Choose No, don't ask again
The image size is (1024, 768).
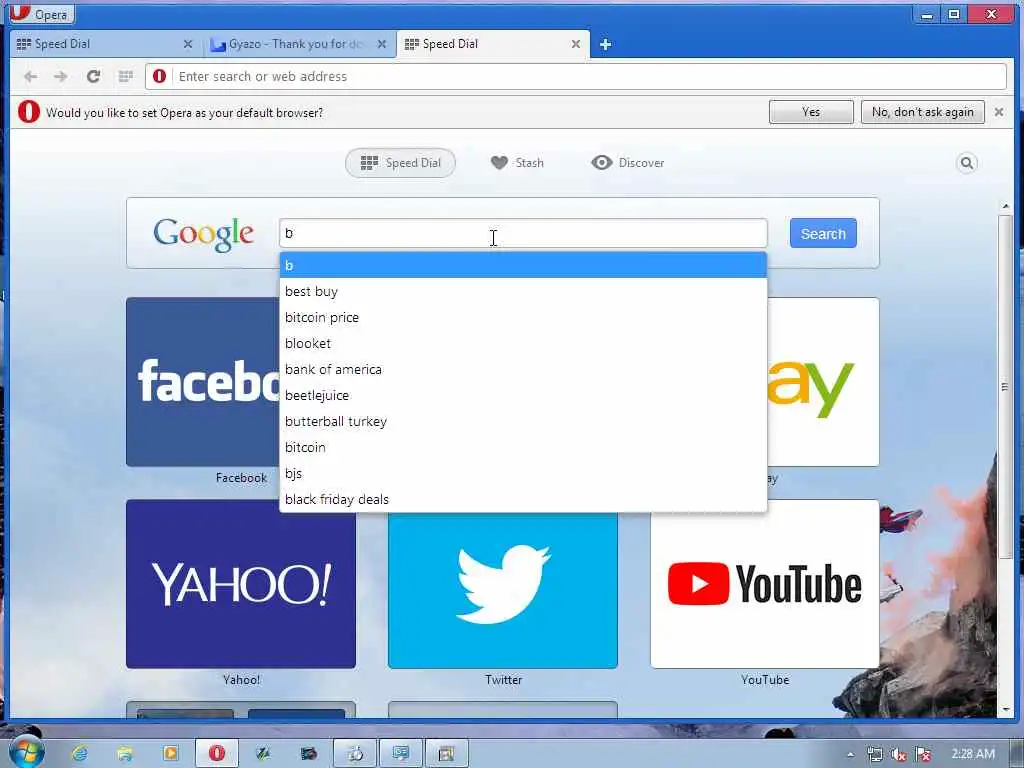click(923, 112)
